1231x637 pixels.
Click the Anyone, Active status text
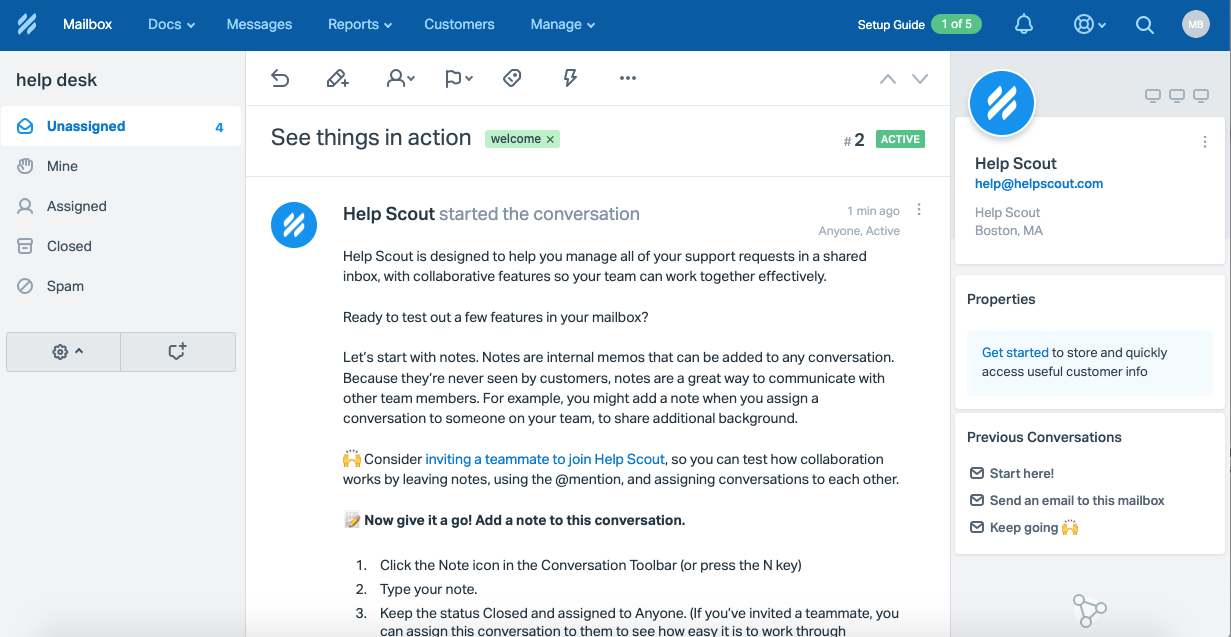tap(859, 231)
